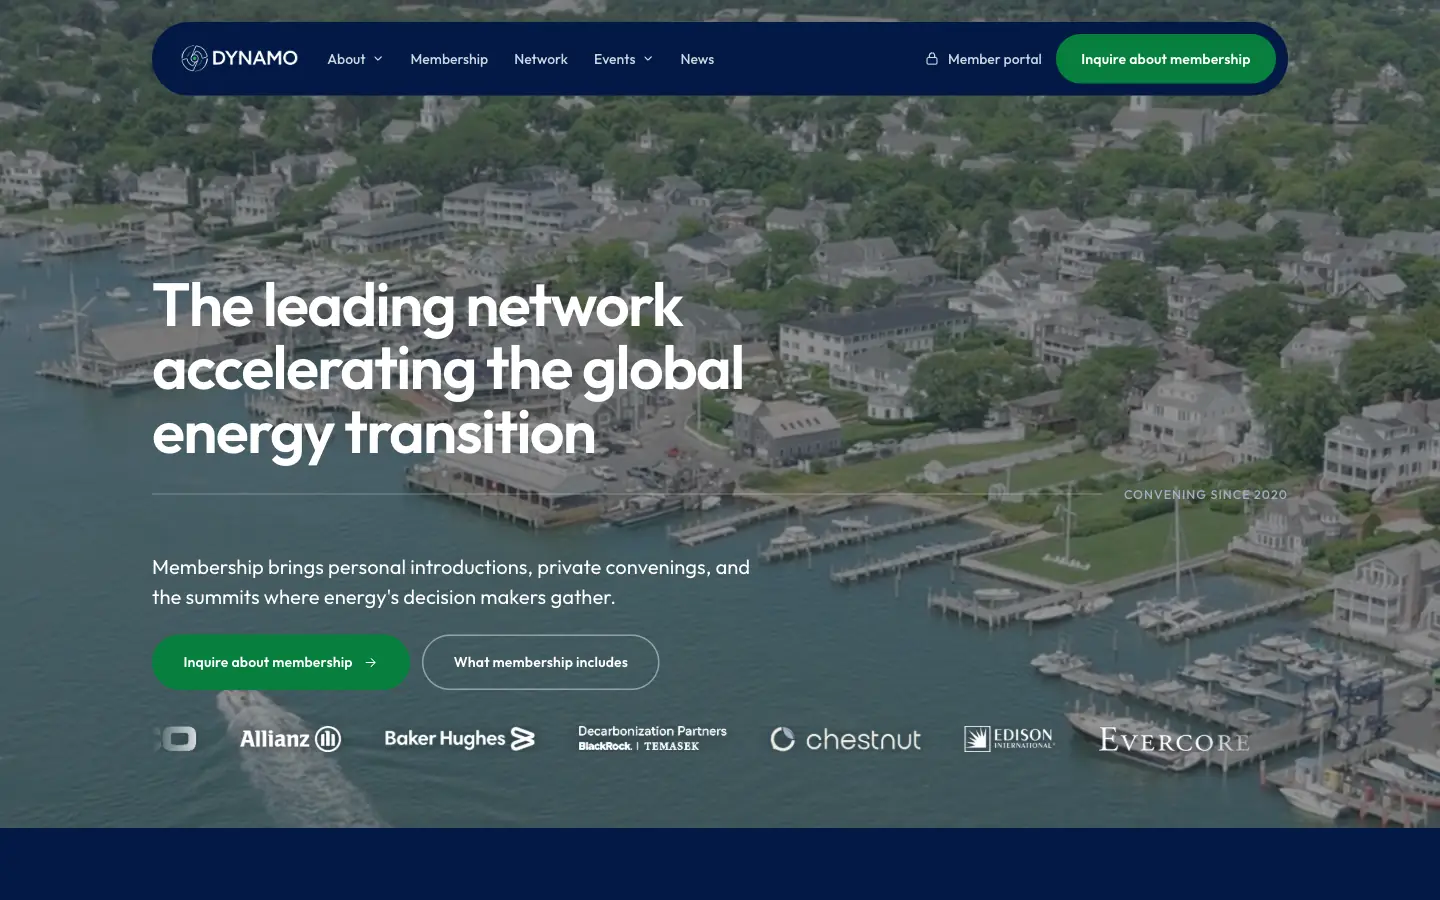
Task: Click the lock icon beside Member portal
Action: click(x=932, y=59)
